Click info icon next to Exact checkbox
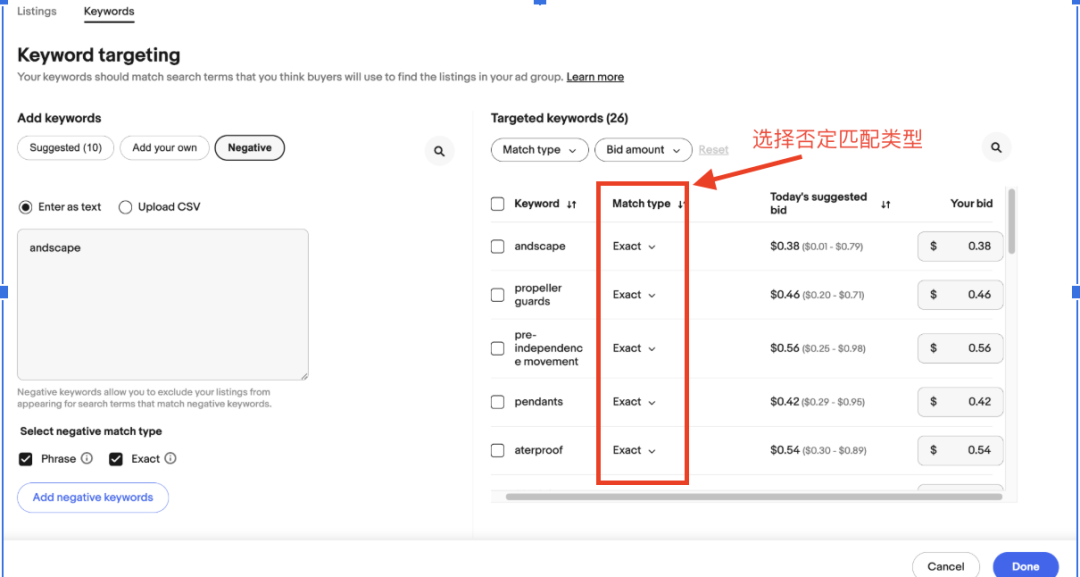This screenshot has height=577, width=1080. [x=170, y=459]
